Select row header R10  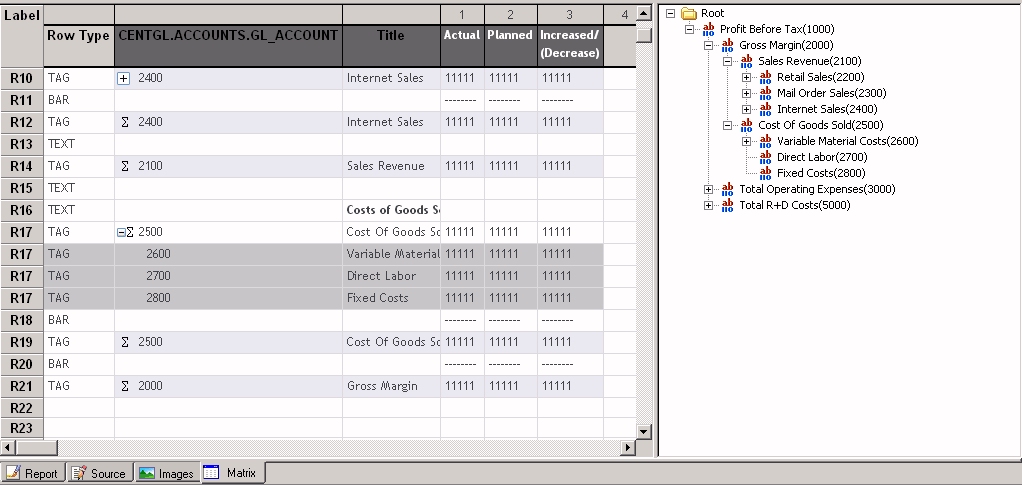click(x=22, y=78)
